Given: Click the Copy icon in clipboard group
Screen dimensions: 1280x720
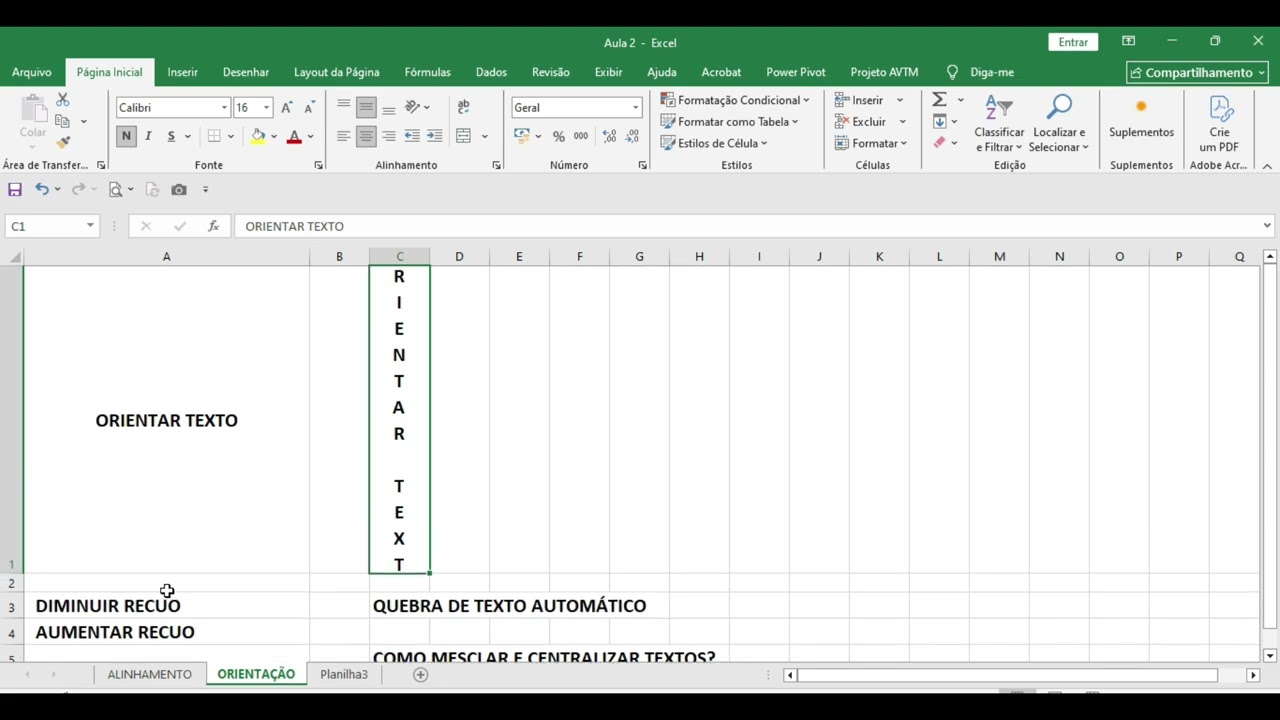Looking at the screenshot, I should pyautogui.click(x=63, y=121).
